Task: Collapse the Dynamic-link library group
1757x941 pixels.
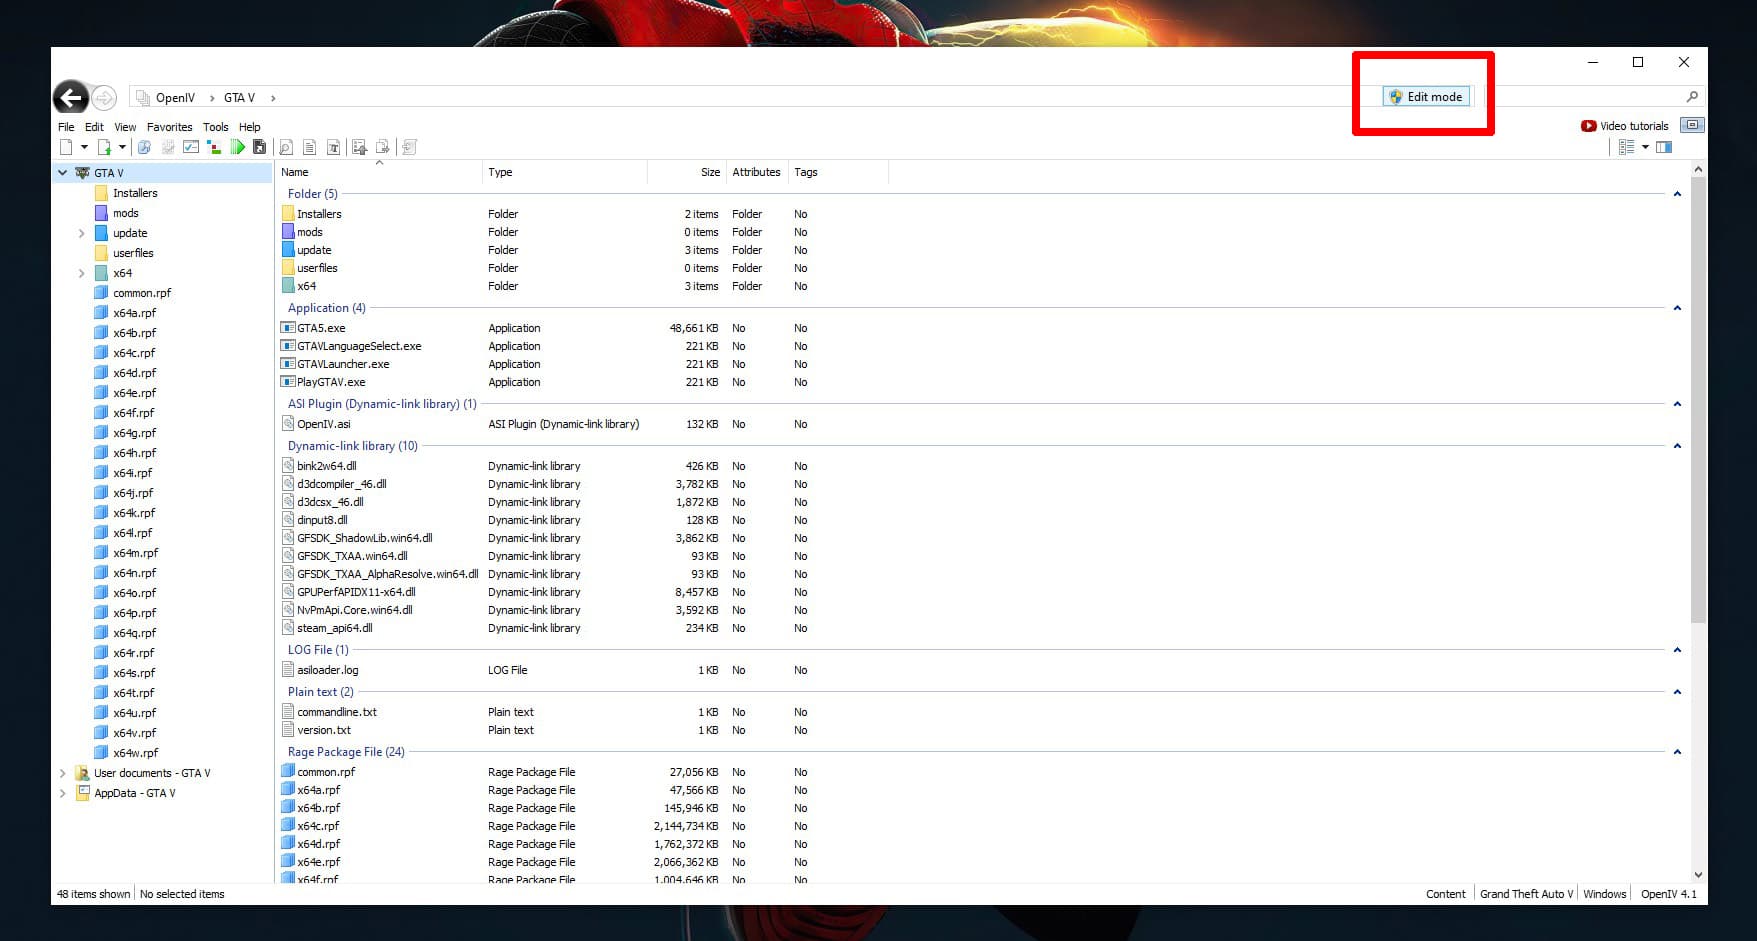Action: pyautogui.click(x=1677, y=446)
